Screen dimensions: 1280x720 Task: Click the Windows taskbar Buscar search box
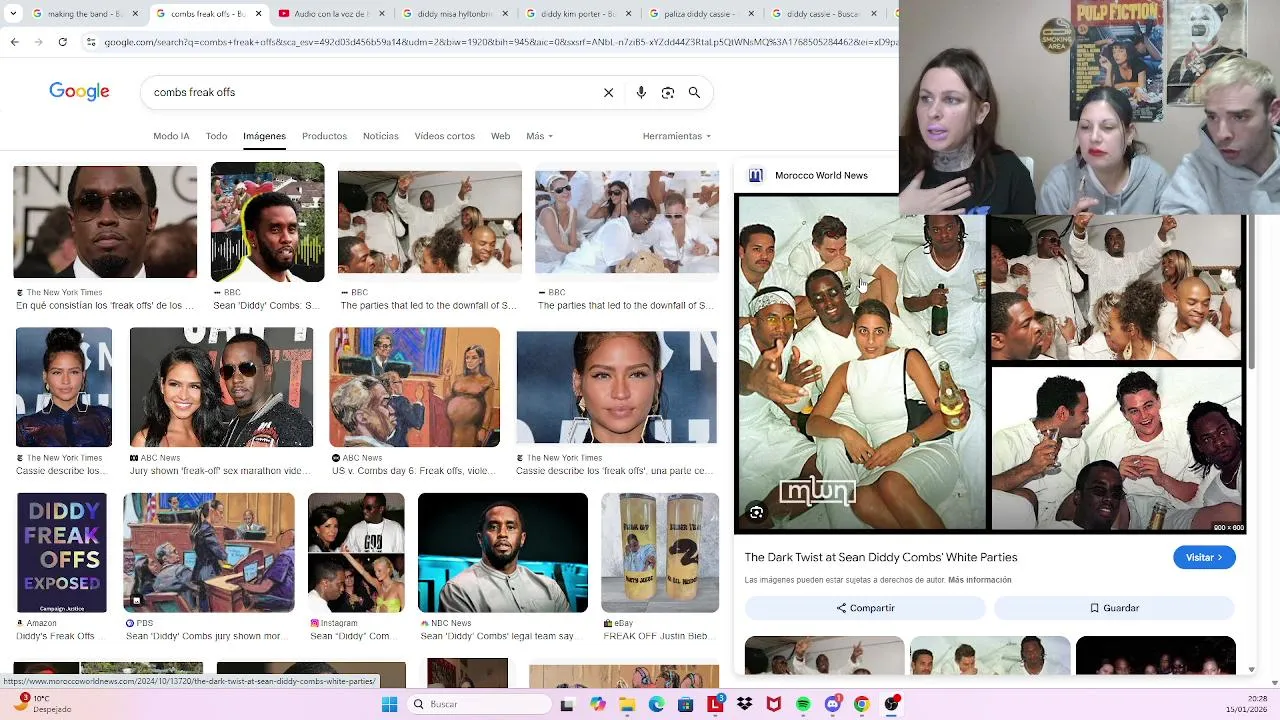tap(478, 704)
